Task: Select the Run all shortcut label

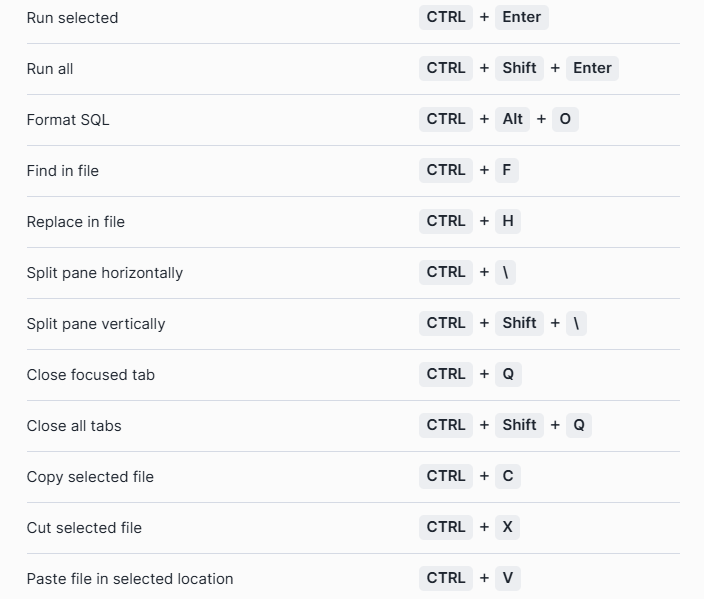Action: point(50,69)
